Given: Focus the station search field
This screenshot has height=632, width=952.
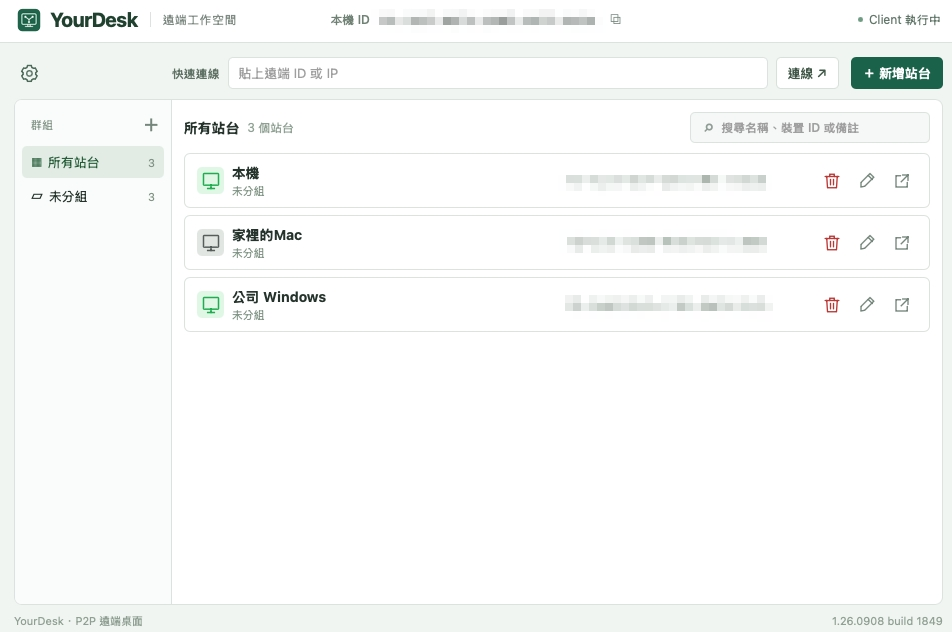Looking at the screenshot, I should tap(809, 127).
